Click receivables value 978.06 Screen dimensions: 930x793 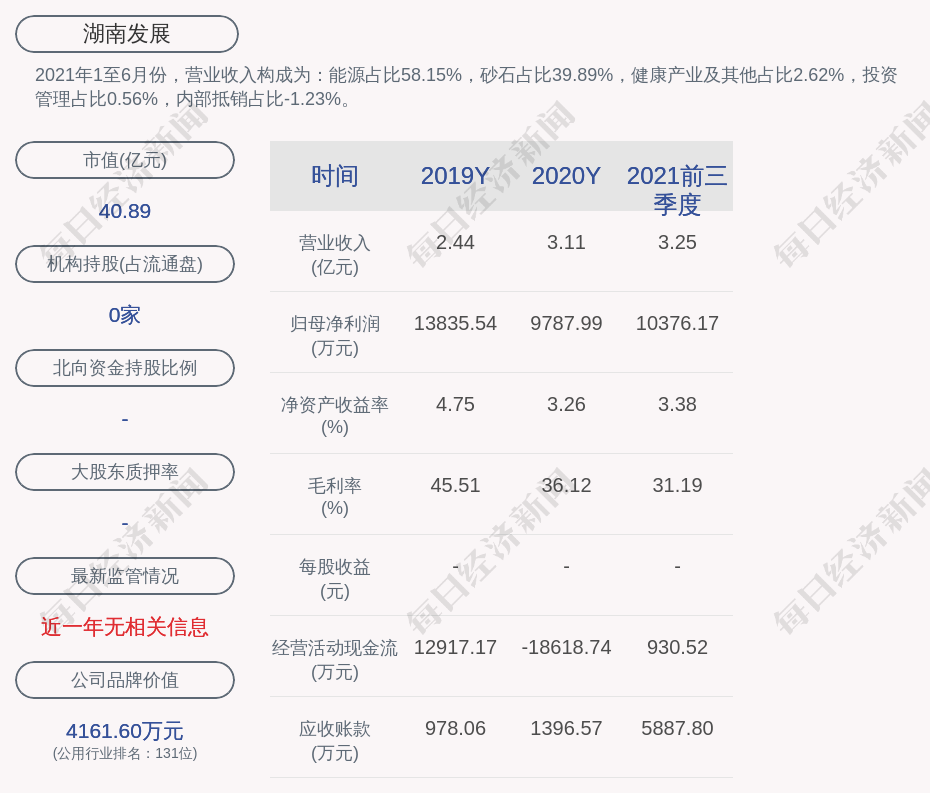coord(455,728)
